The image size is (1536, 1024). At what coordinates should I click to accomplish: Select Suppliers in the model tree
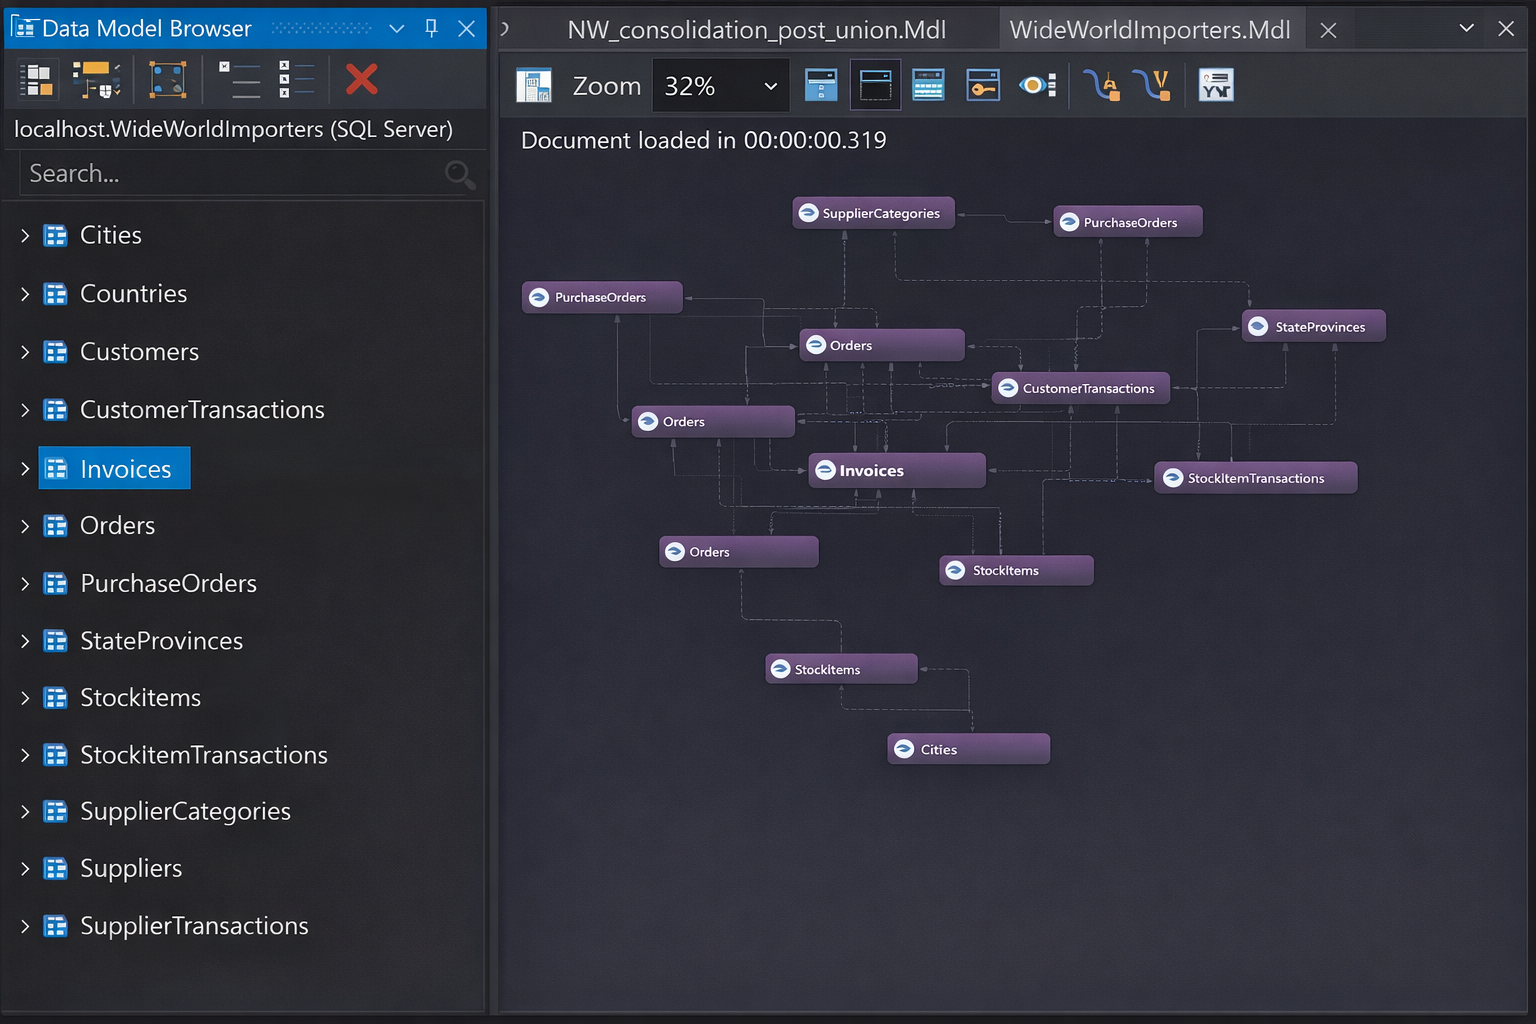click(x=131, y=868)
